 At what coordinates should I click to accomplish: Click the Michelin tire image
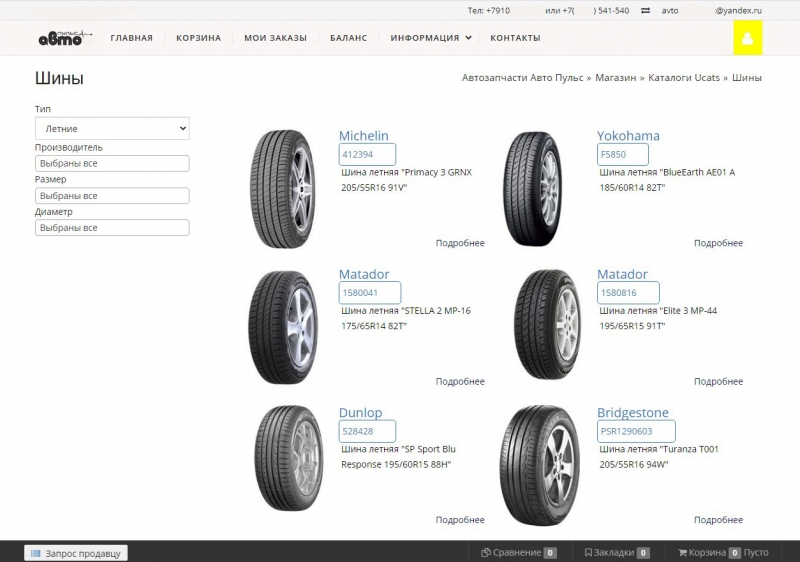283,189
